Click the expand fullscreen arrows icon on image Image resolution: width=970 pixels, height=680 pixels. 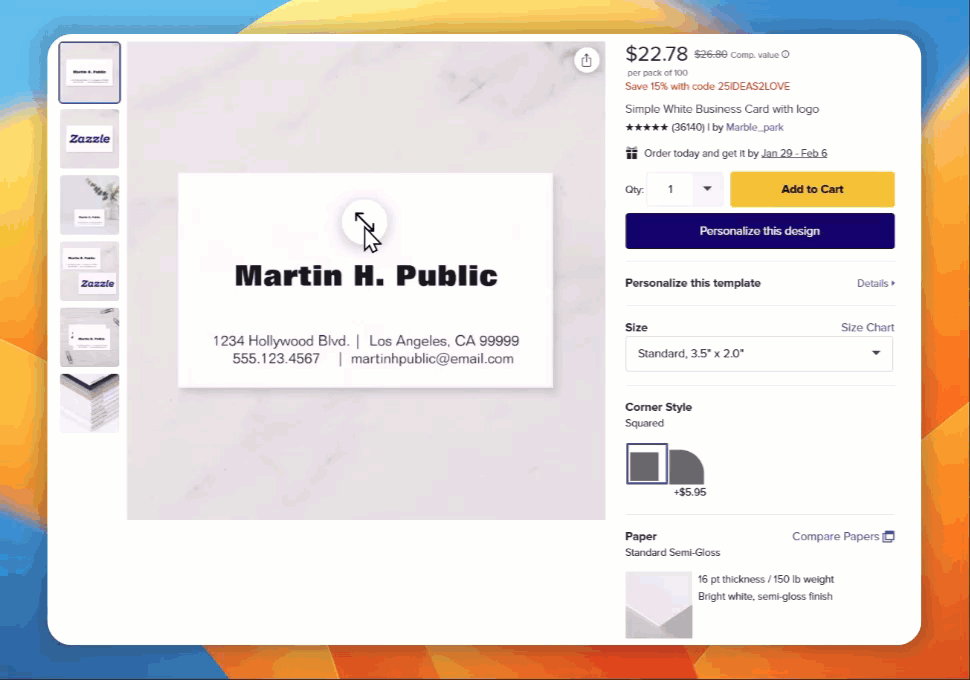(364, 221)
